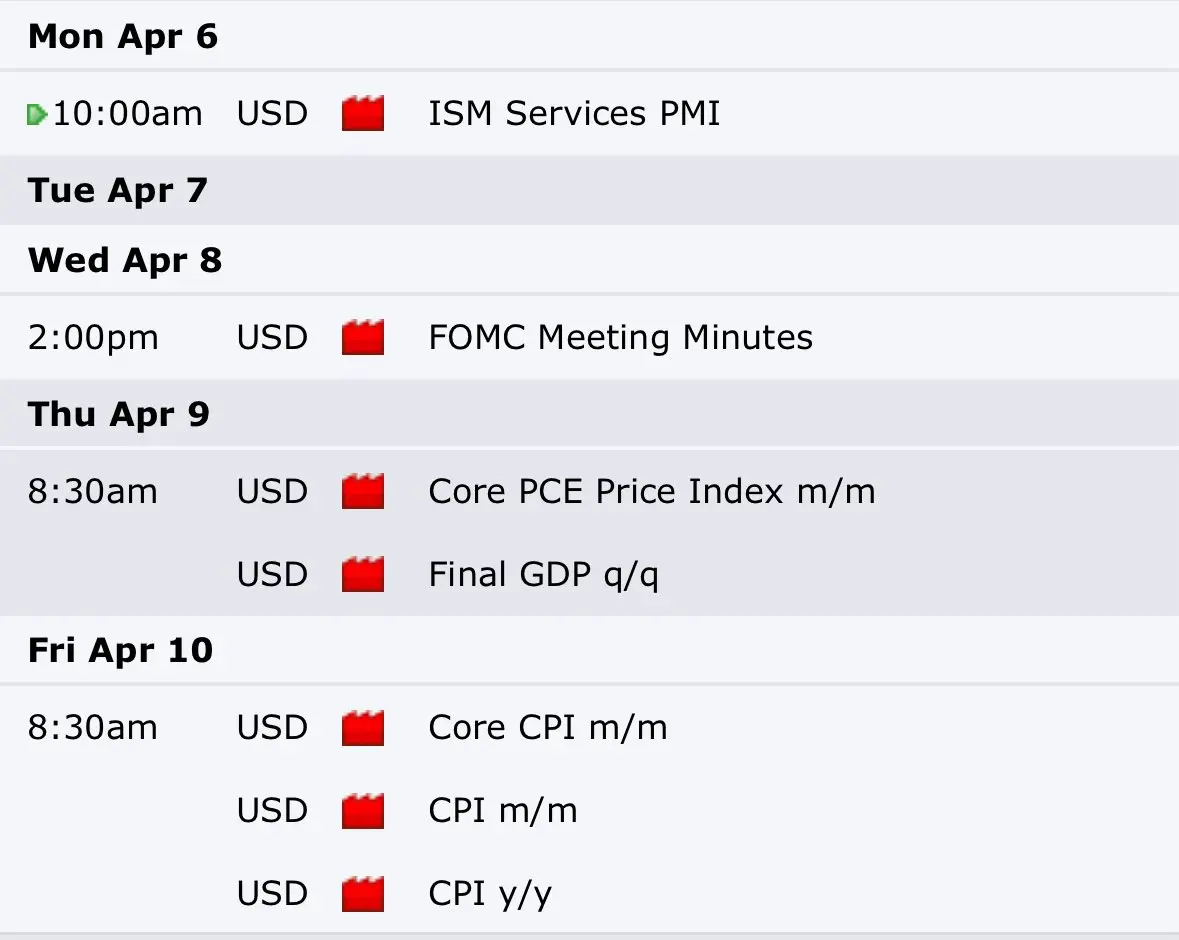Click USD currency label for FOMC Minutes
The width and height of the screenshot is (1179, 940).
click(272, 338)
